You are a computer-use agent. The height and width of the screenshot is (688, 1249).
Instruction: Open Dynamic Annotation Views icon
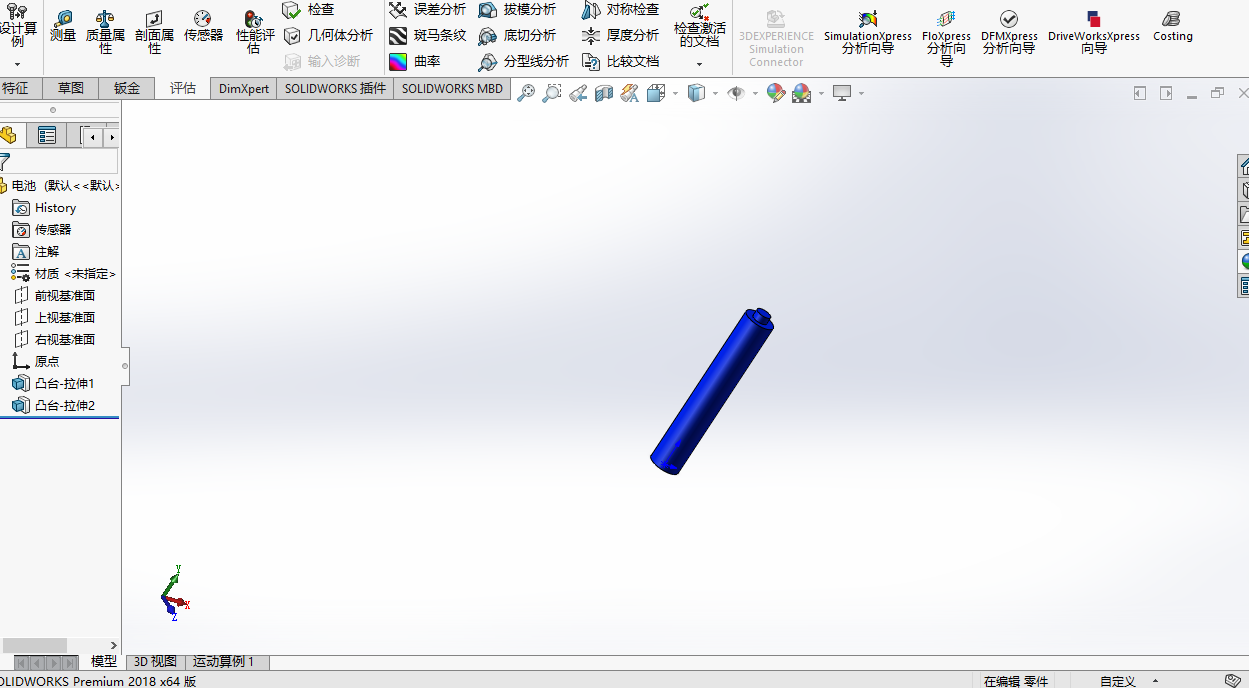630,93
